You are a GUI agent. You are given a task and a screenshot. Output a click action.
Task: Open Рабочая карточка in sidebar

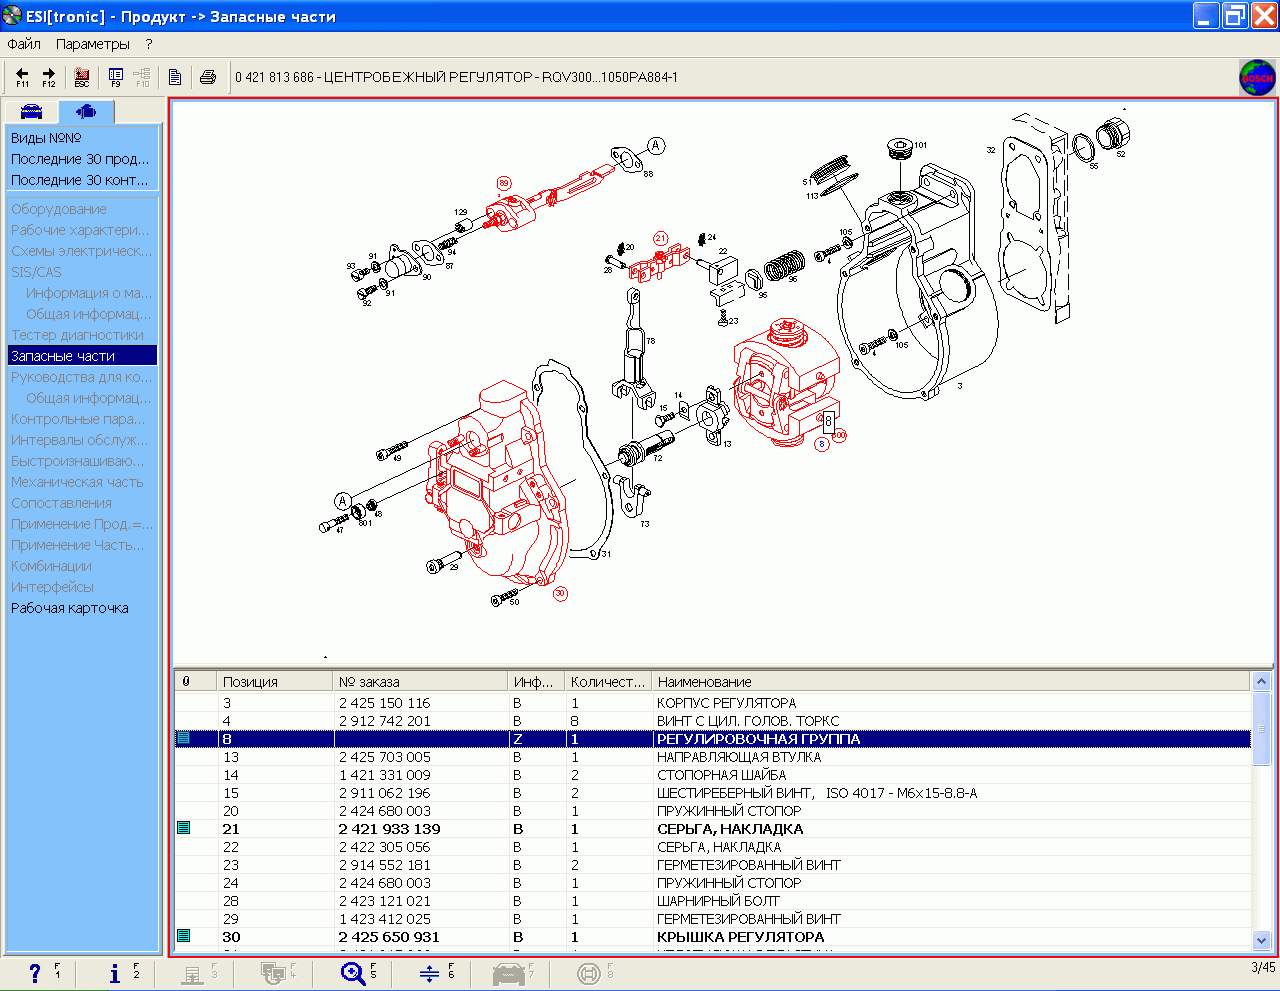pyautogui.click(x=69, y=608)
